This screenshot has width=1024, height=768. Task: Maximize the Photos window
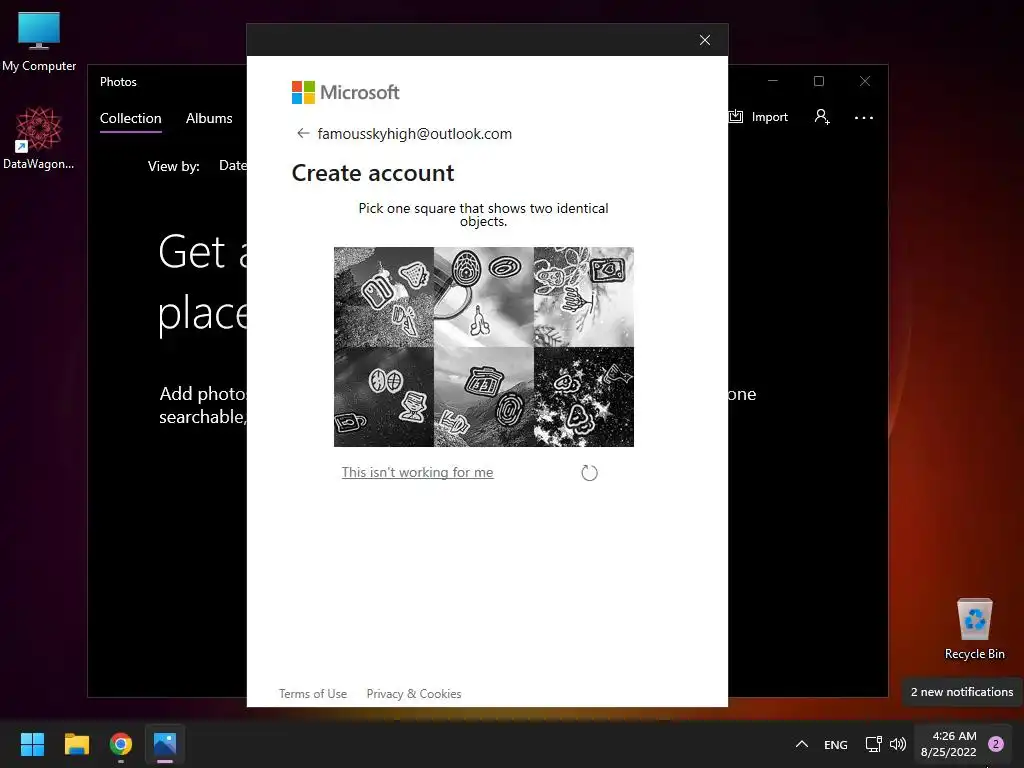819,81
